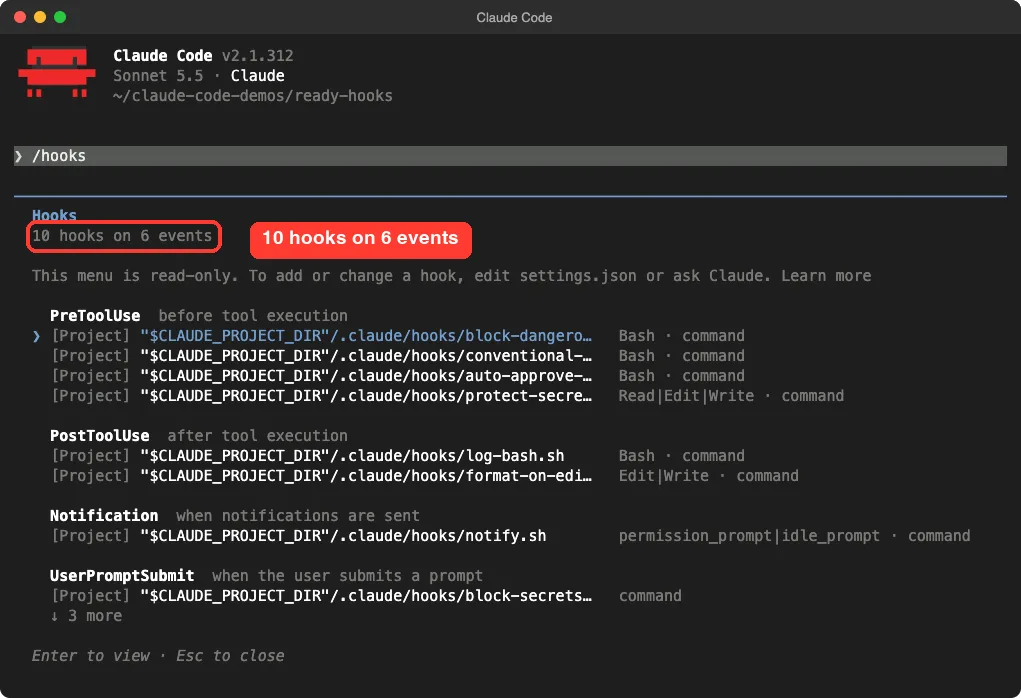Expand the '3 more' hooks indicator
Viewport: 1021px width, 698px height.
(87, 616)
